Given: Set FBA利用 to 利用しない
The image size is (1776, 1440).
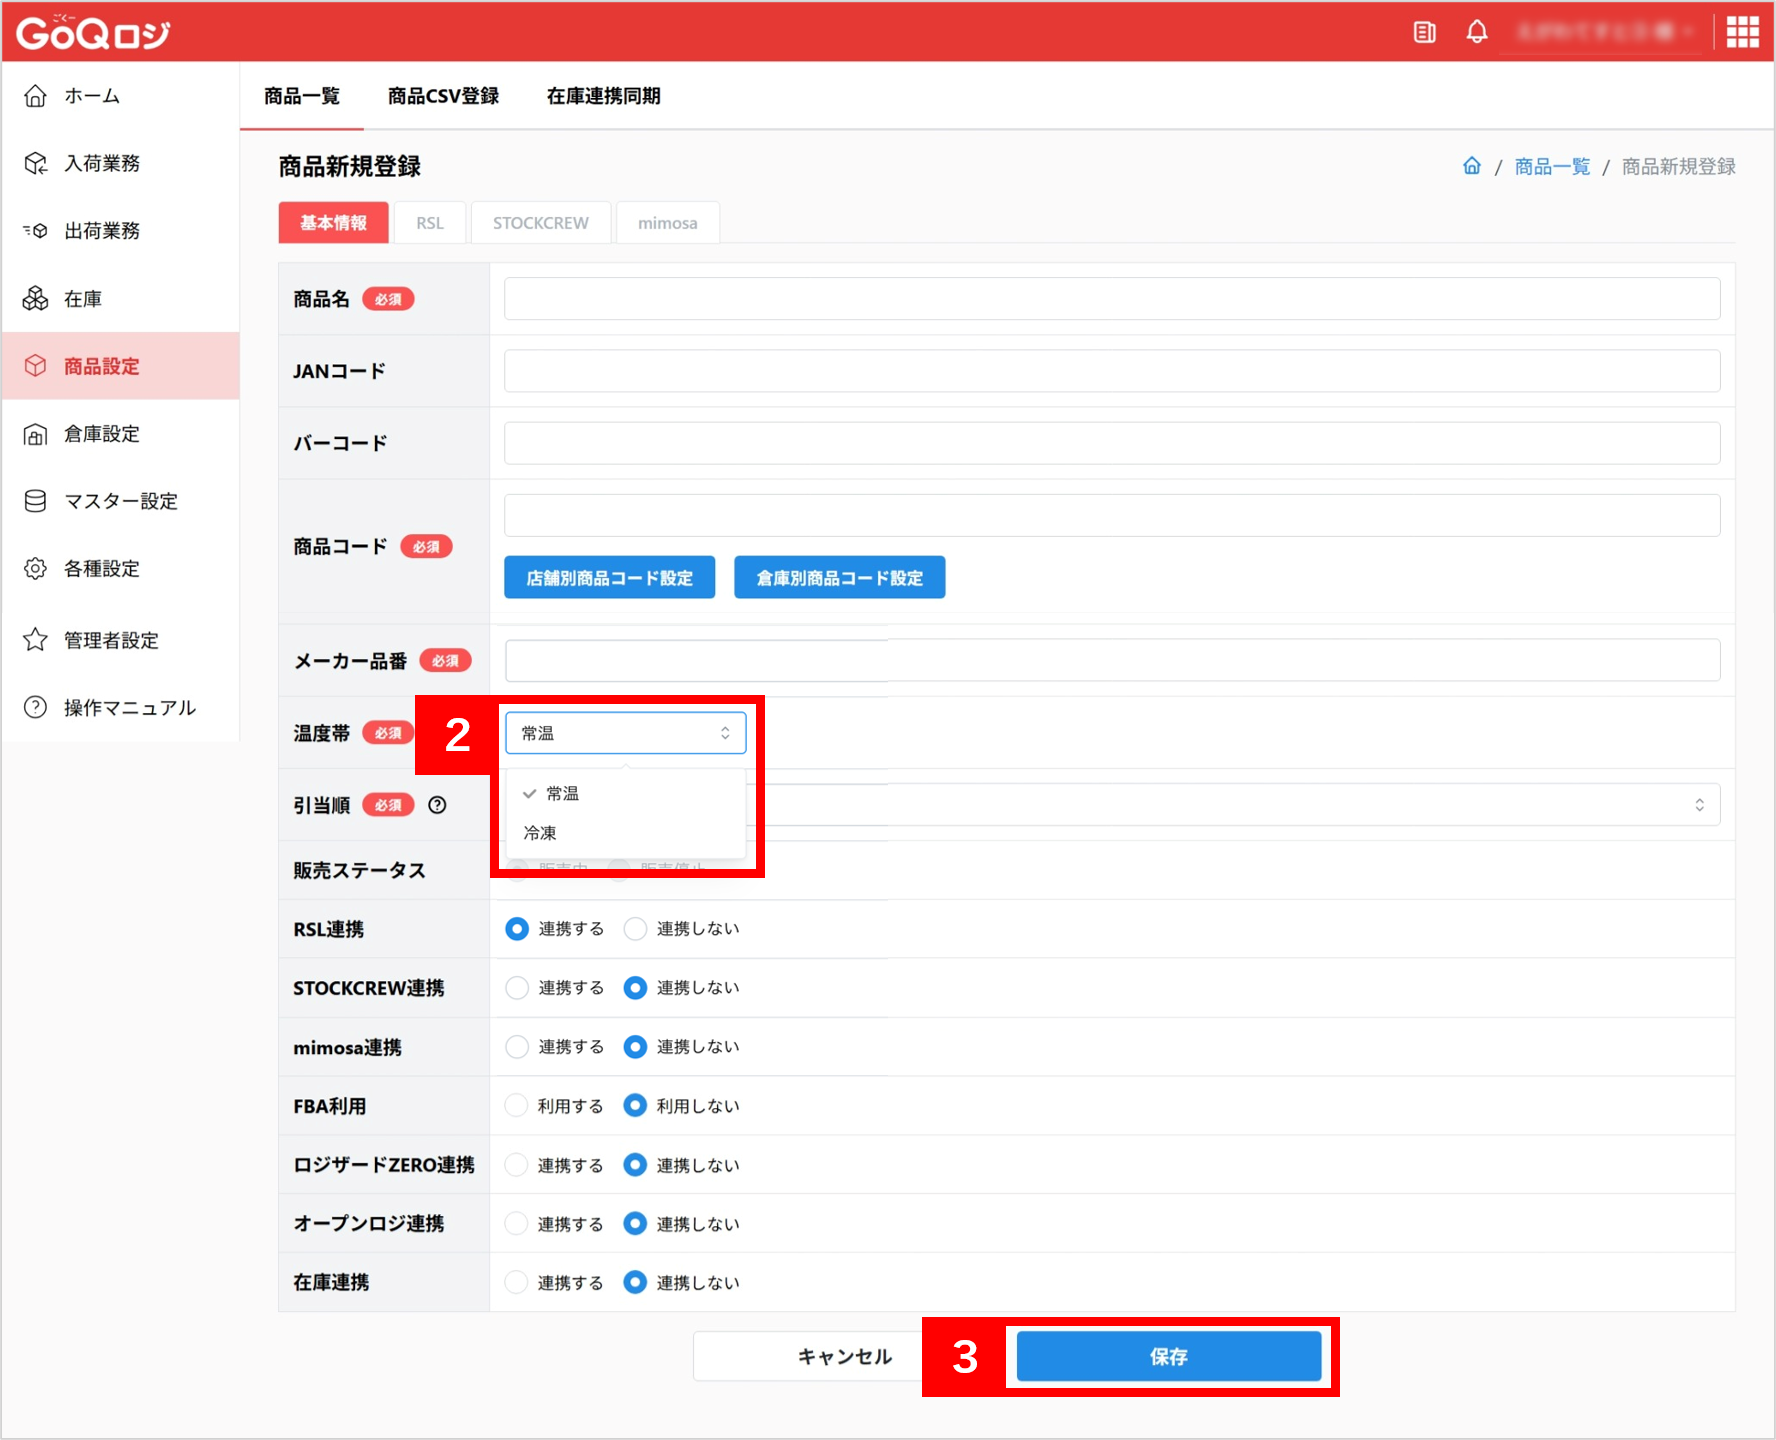Looking at the screenshot, I should pyautogui.click(x=635, y=1106).
